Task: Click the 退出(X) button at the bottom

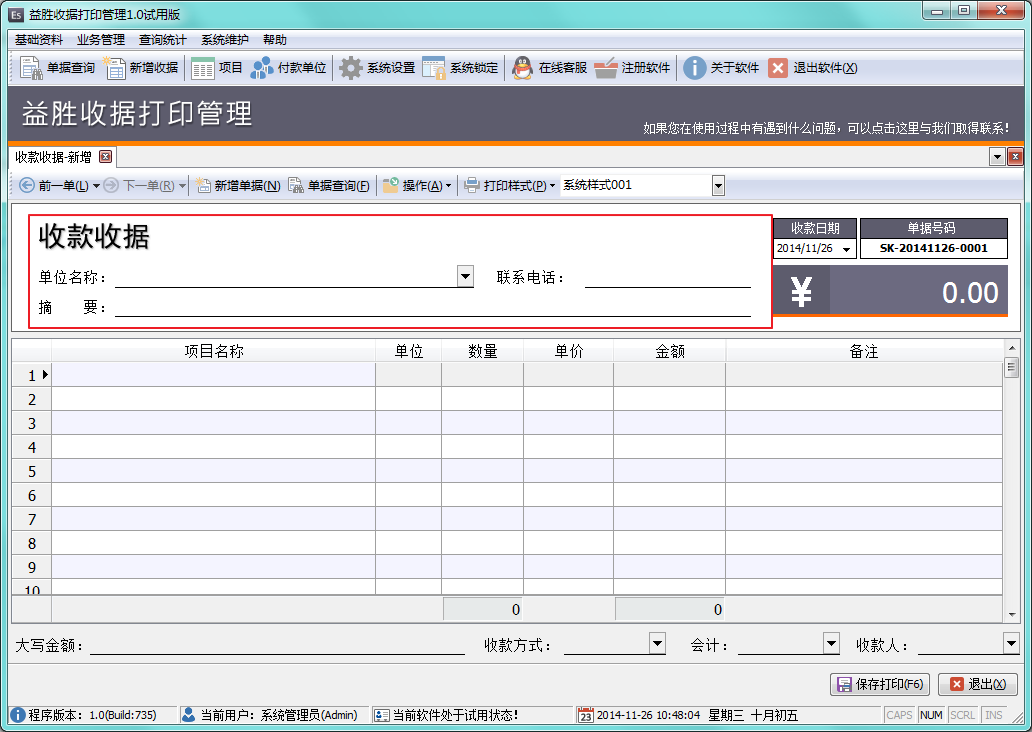Action: (x=977, y=685)
